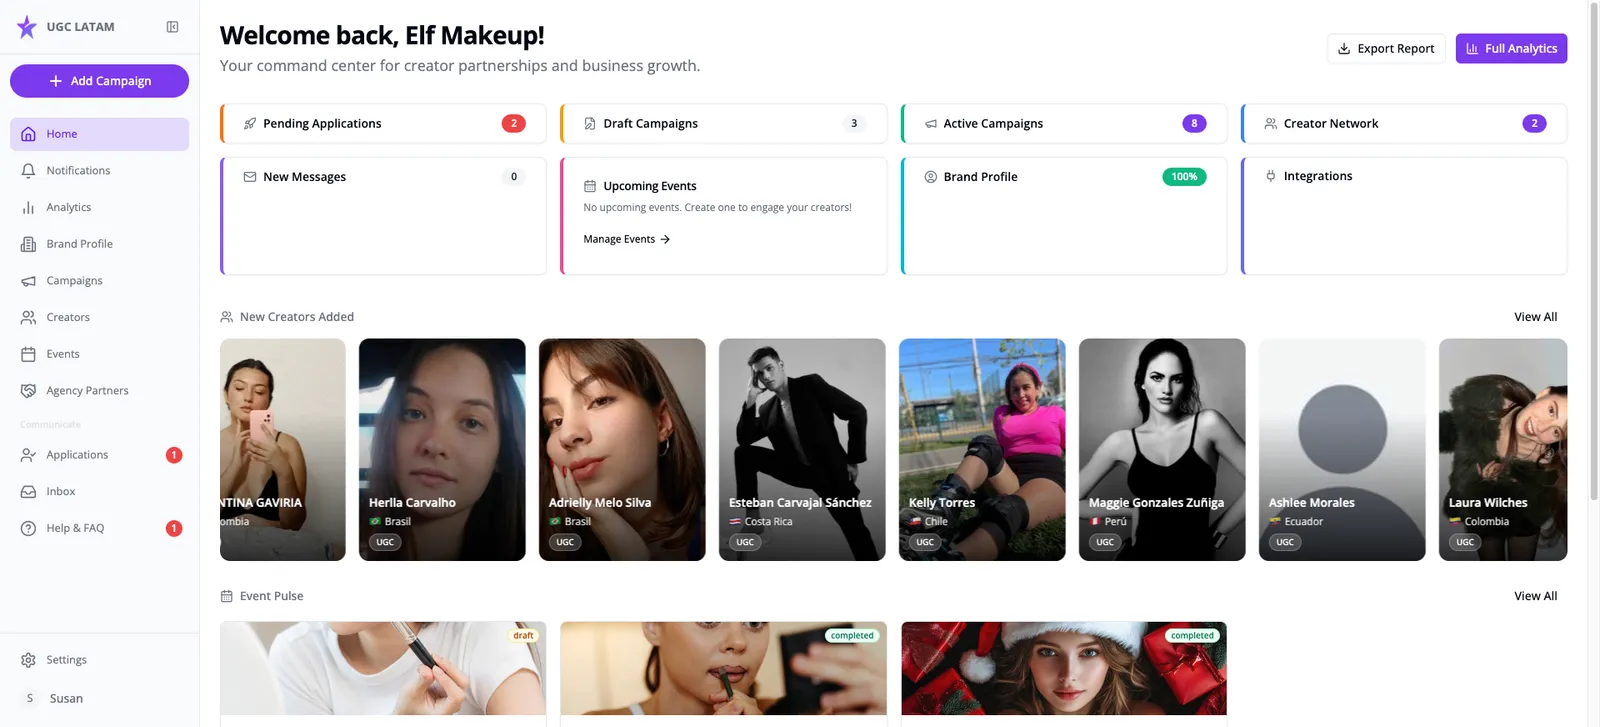Click the Pending Applications count badge 2
Image resolution: width=1600 pixels, height=727 pixels.
point(514,124)
